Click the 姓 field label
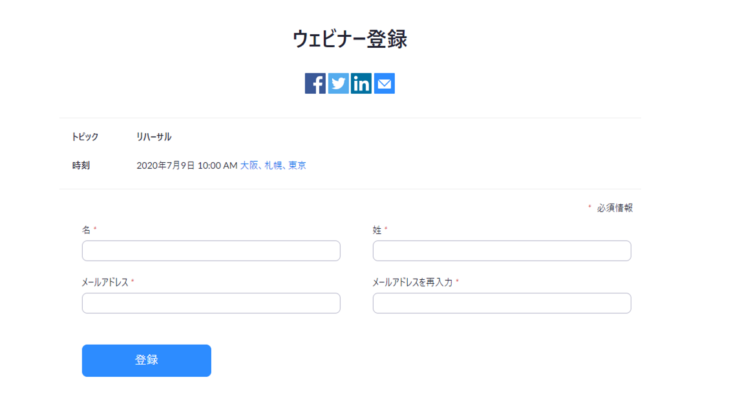Image resolution: width=740 pixels, height=404 pixels. (x=377, y=230)
